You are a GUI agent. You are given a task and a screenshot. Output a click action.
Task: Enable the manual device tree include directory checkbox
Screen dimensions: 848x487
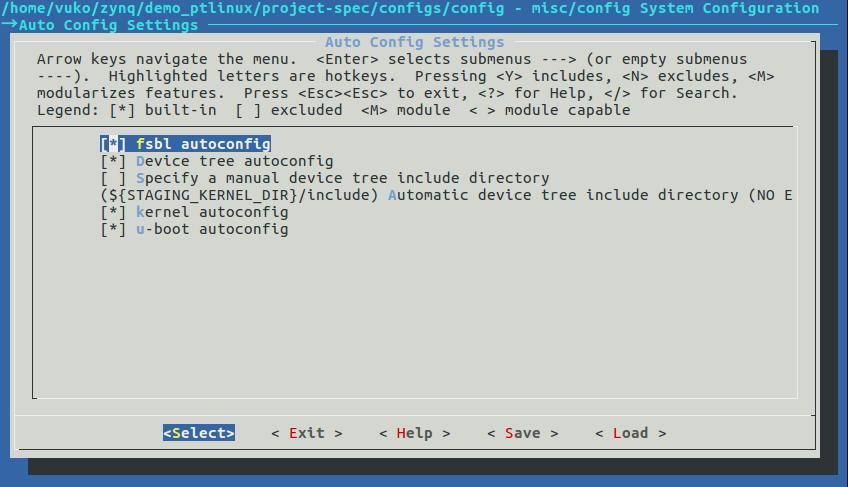(113, 178)
